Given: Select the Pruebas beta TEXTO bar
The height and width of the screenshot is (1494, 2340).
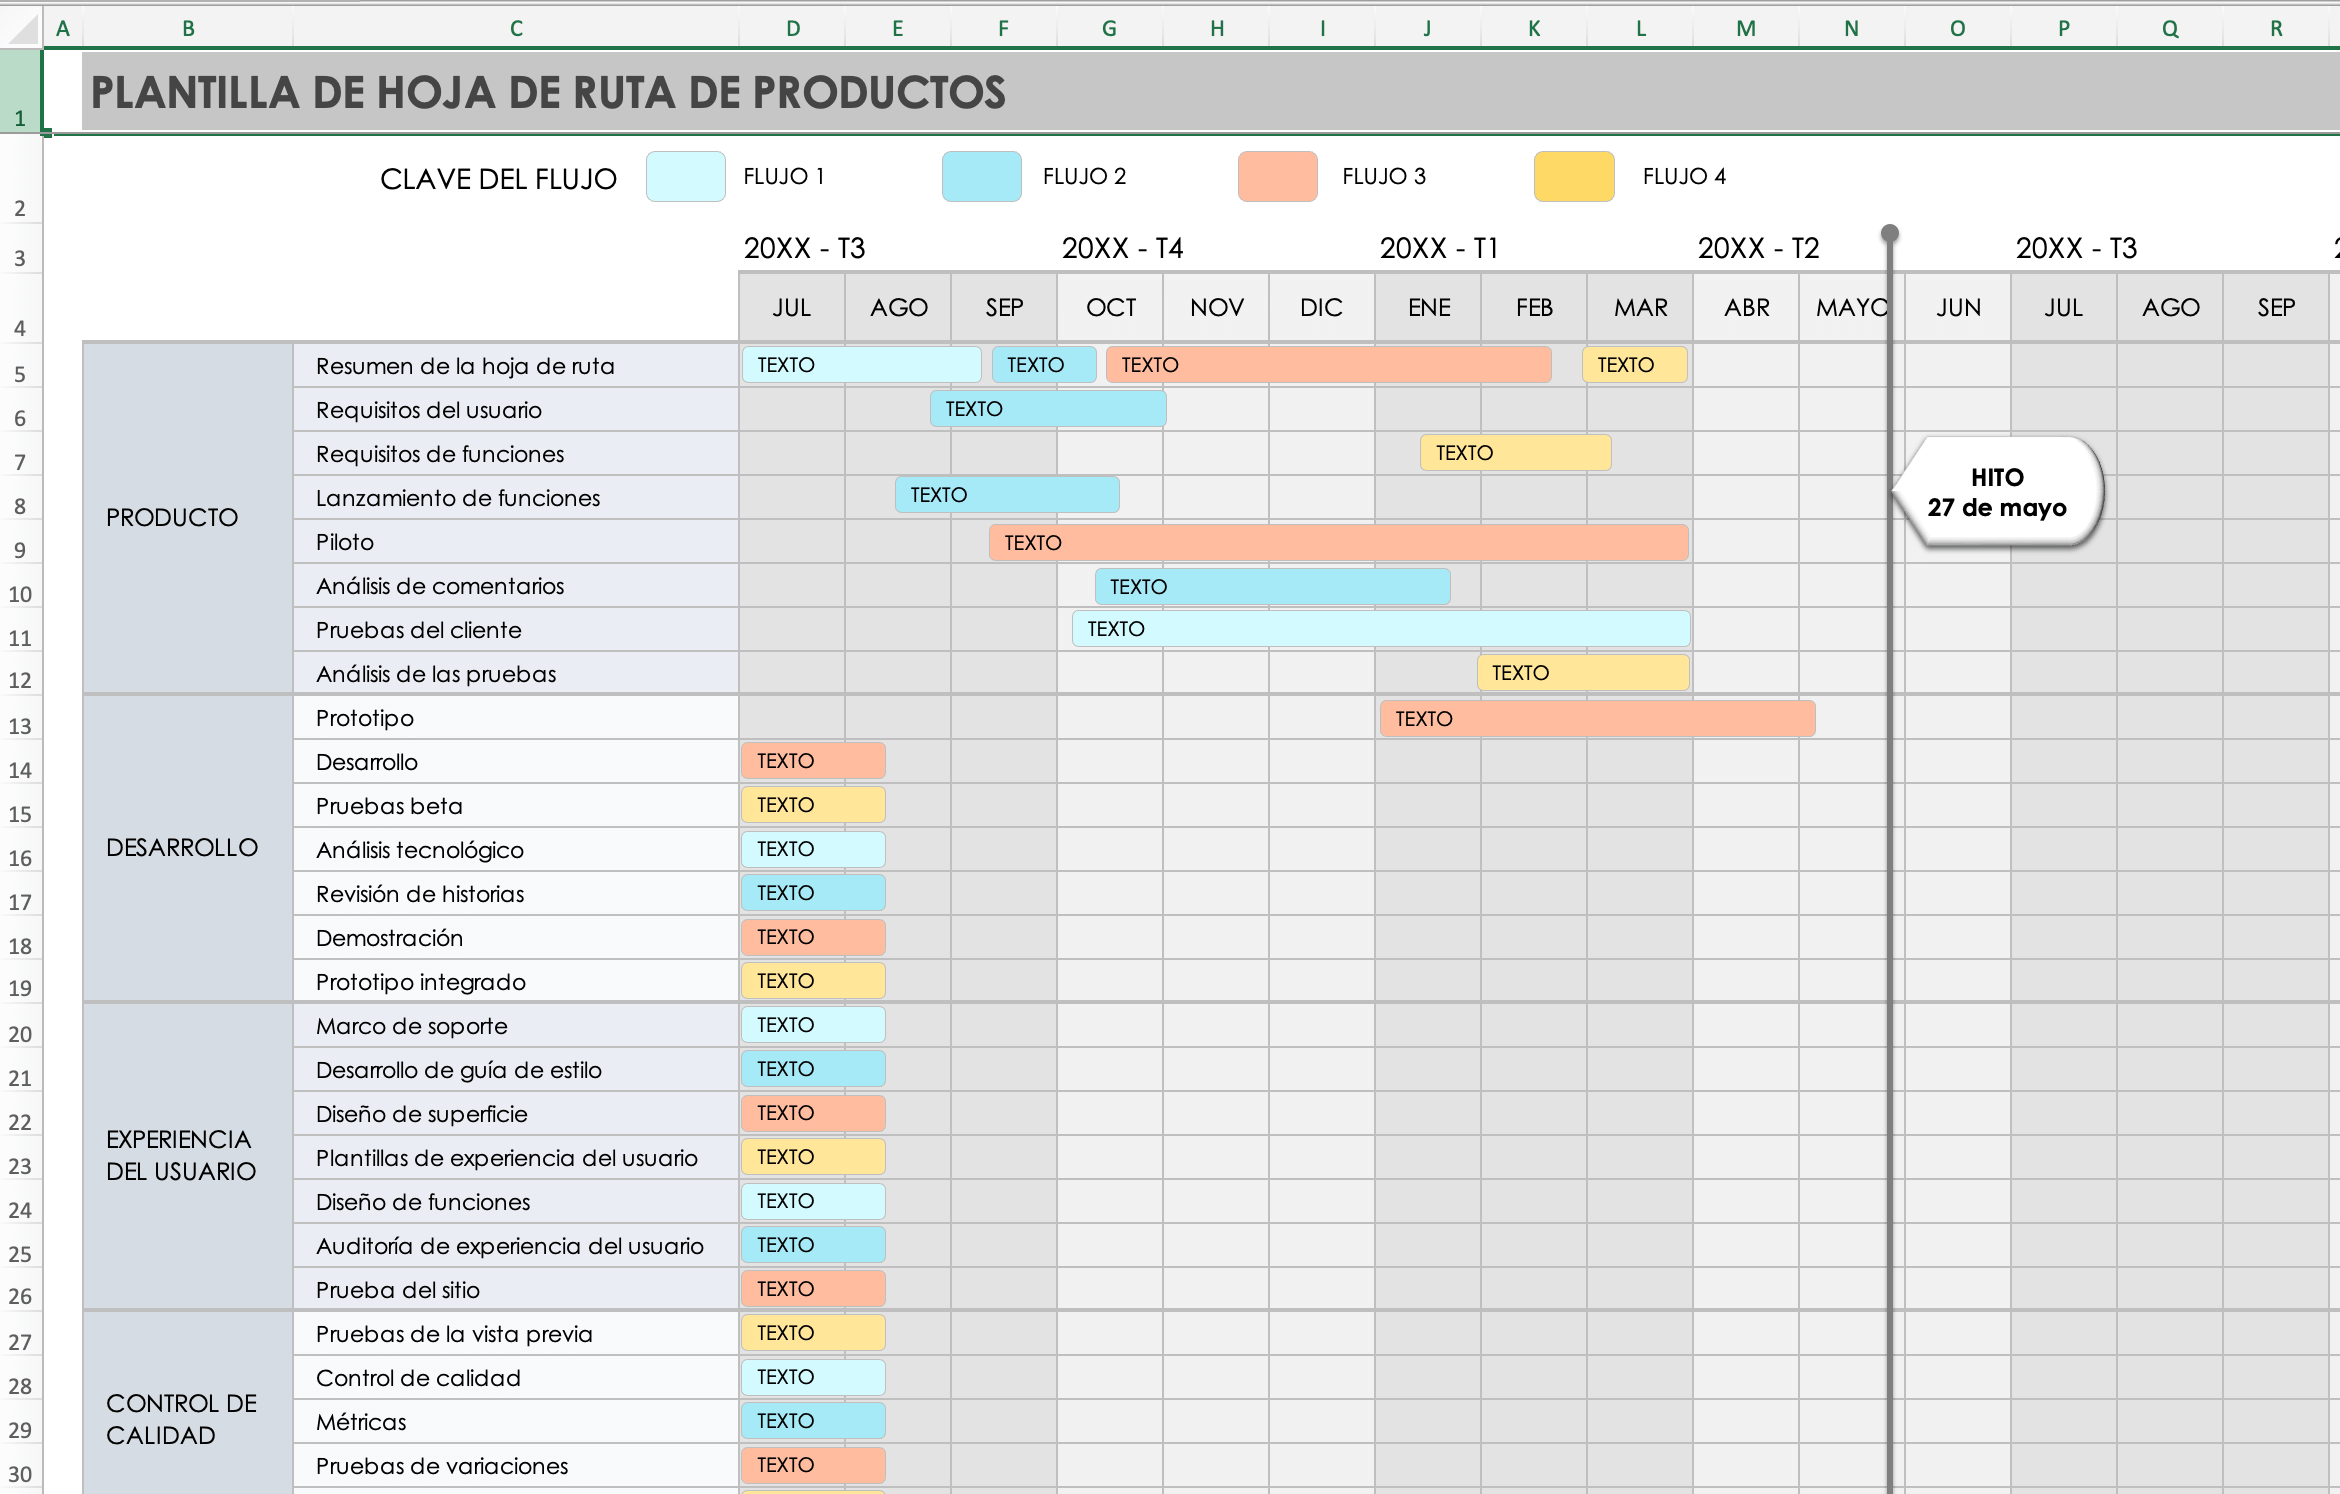Looking at the screenshot, I should pos(813,805).
